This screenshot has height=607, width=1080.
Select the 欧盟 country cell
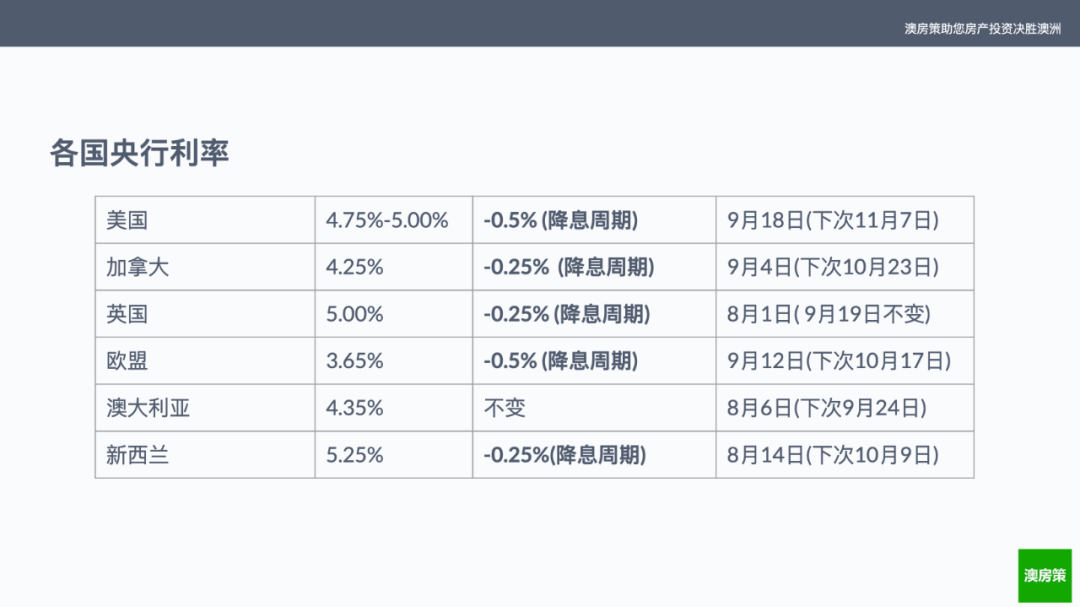click(x=205, y=360)
